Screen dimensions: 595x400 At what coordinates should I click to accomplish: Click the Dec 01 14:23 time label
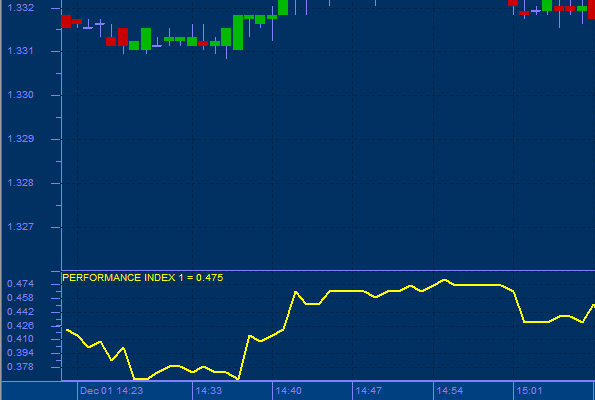[x=112, y=391]
